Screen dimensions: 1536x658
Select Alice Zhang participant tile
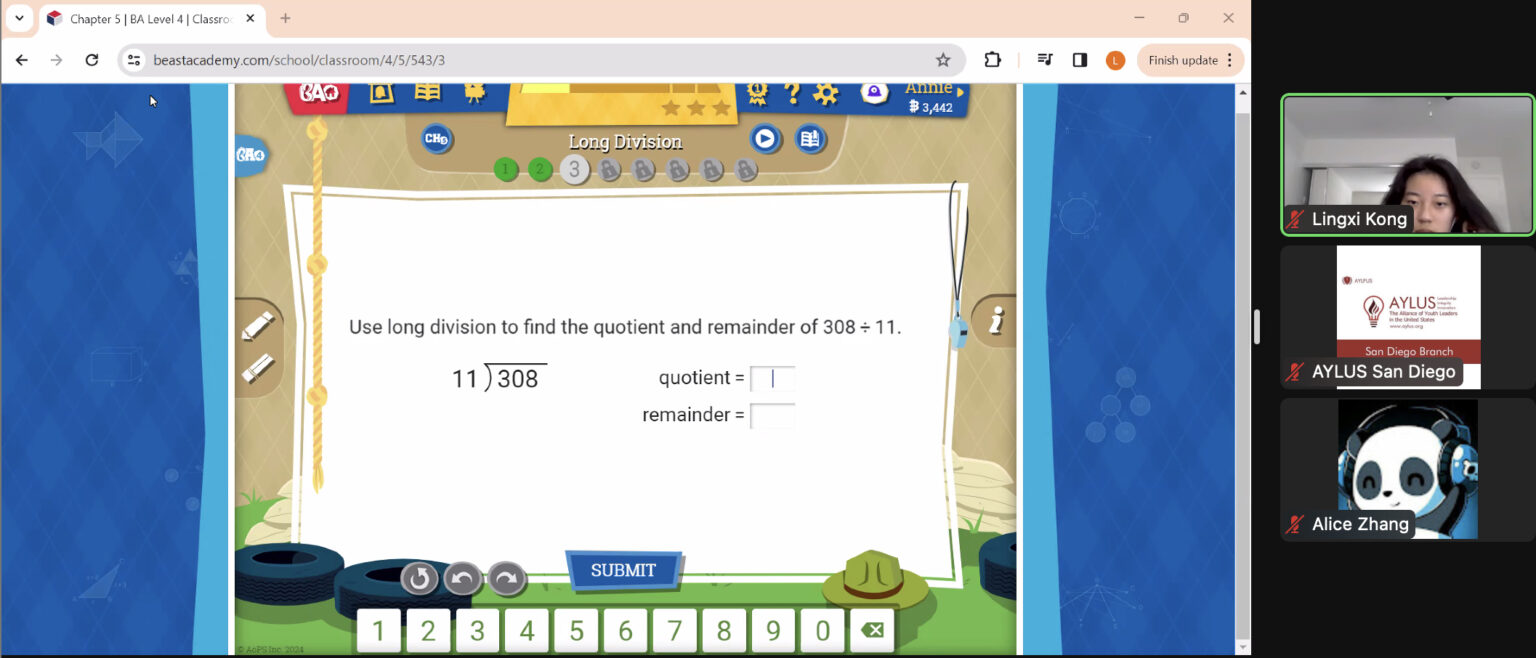coord(1407,470)
